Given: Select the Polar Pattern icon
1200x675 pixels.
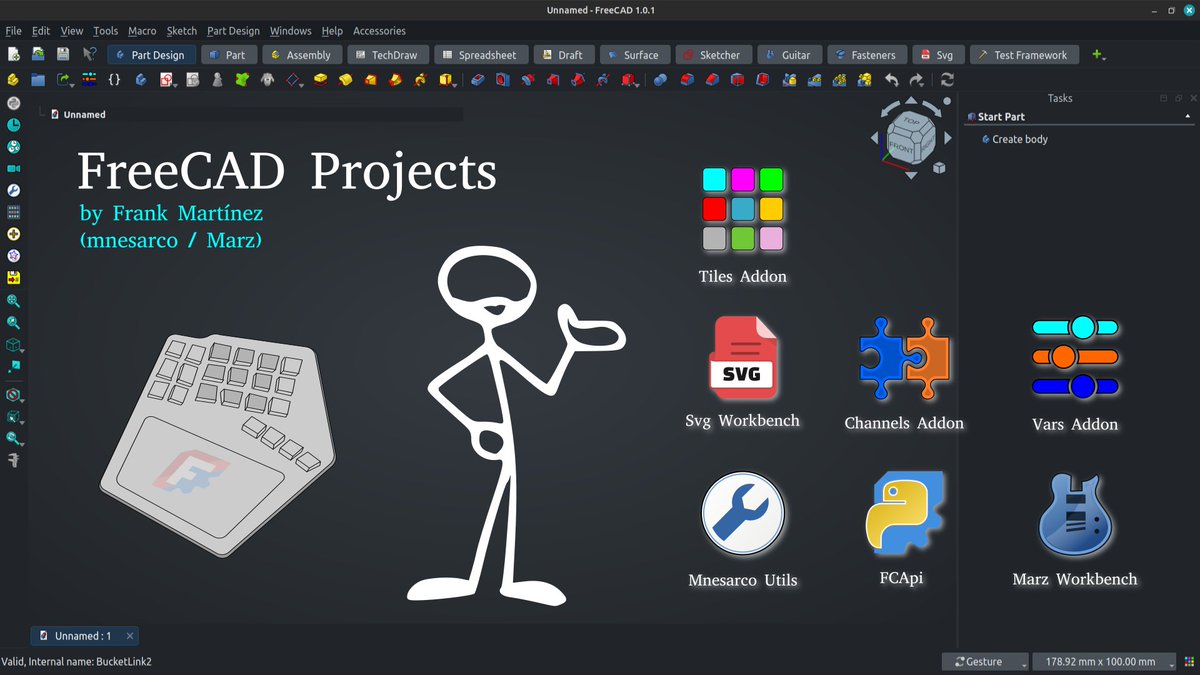Looking at the screenshot, I should click(x=840, y=80).
